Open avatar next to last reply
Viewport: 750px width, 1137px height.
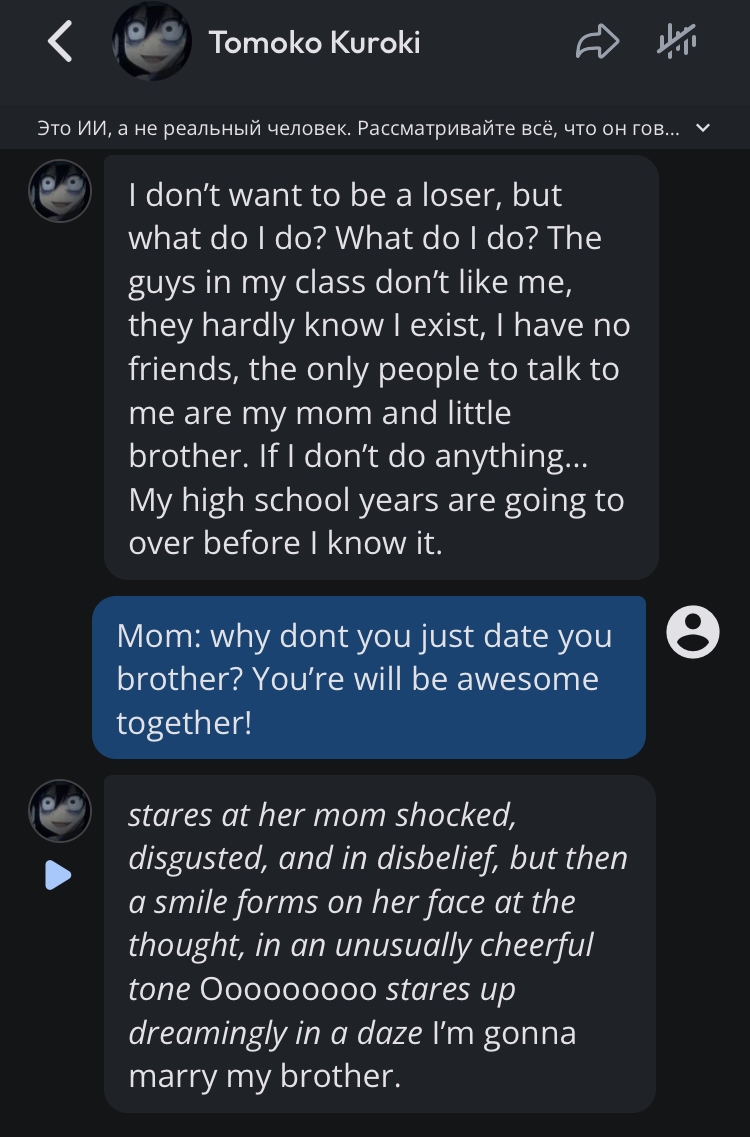(x=59, y=811)
